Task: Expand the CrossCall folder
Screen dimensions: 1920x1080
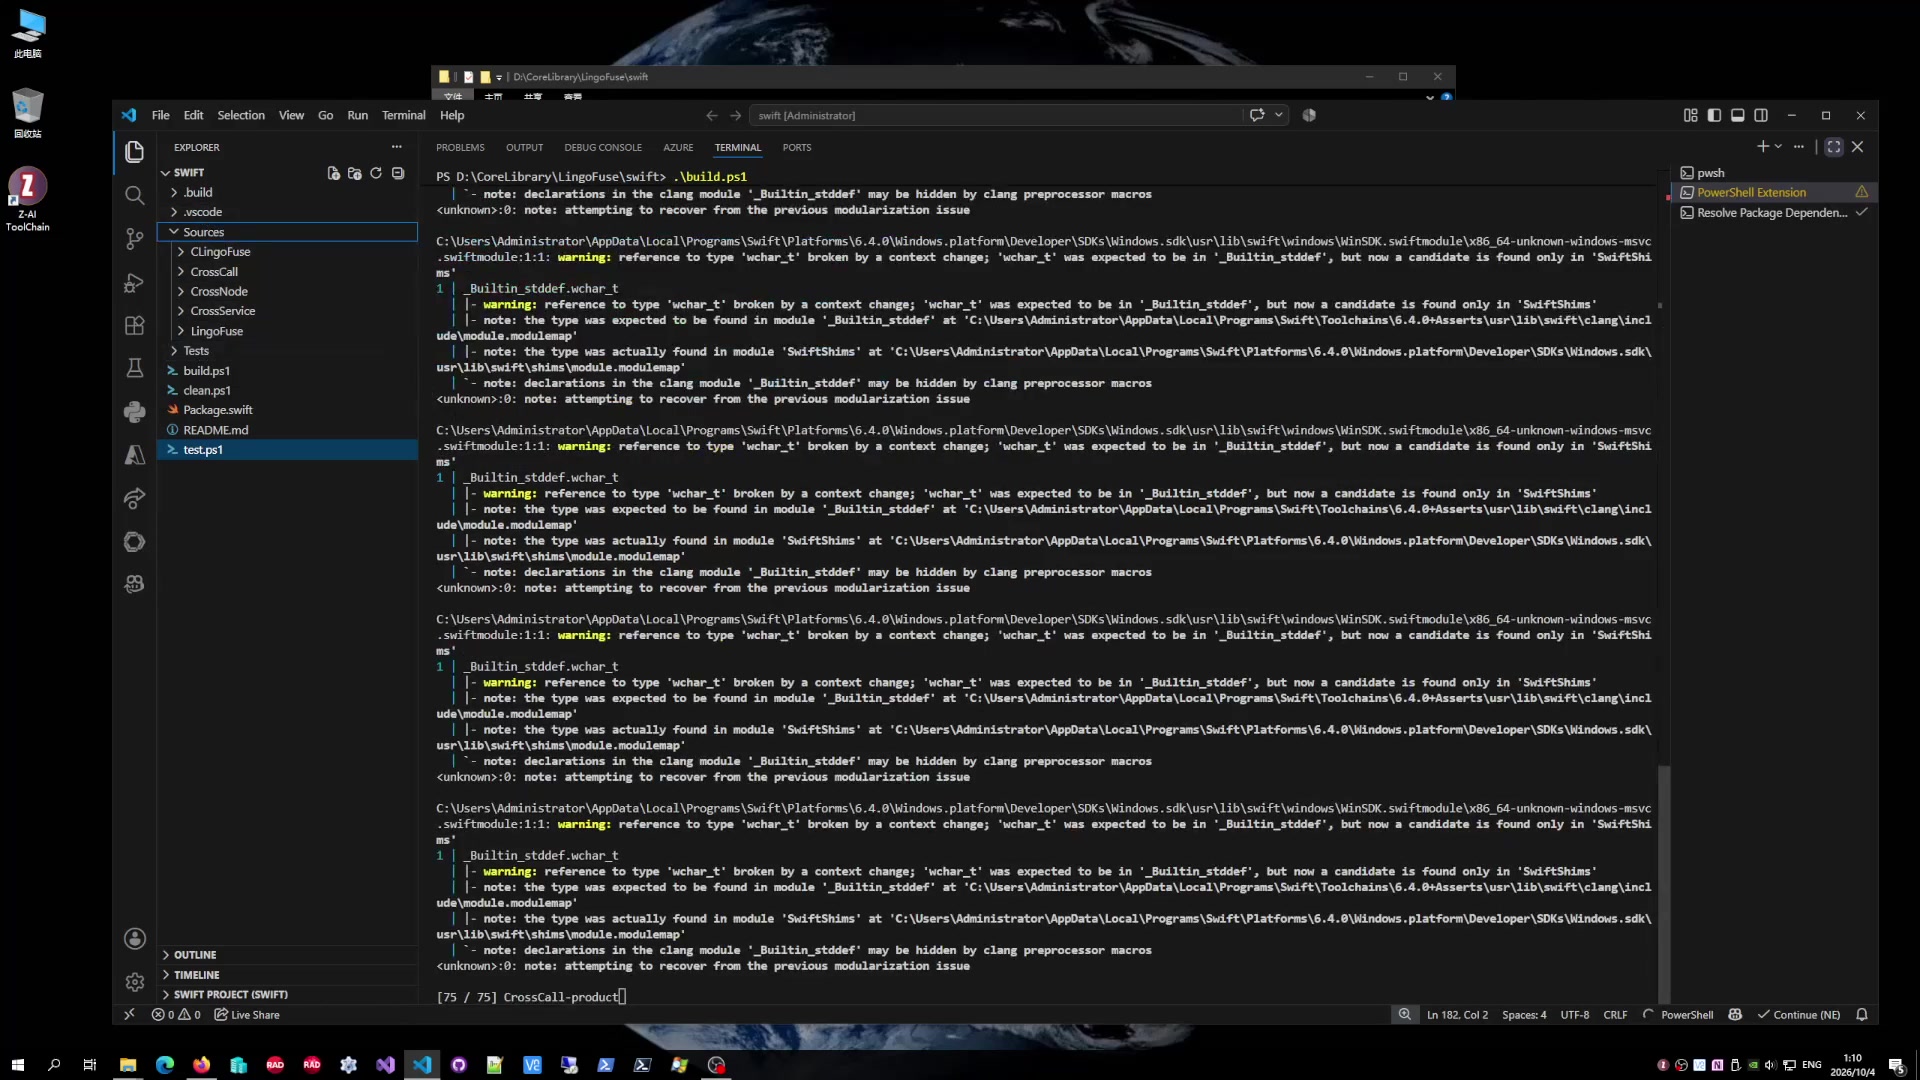Action: click(287, 272)
